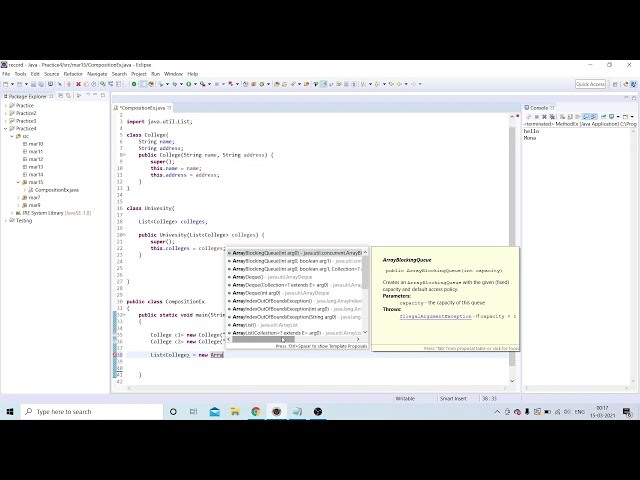
Task: Click IllegalArgumentException link in Javadoc popup
Action: click(x=436, y=316)
